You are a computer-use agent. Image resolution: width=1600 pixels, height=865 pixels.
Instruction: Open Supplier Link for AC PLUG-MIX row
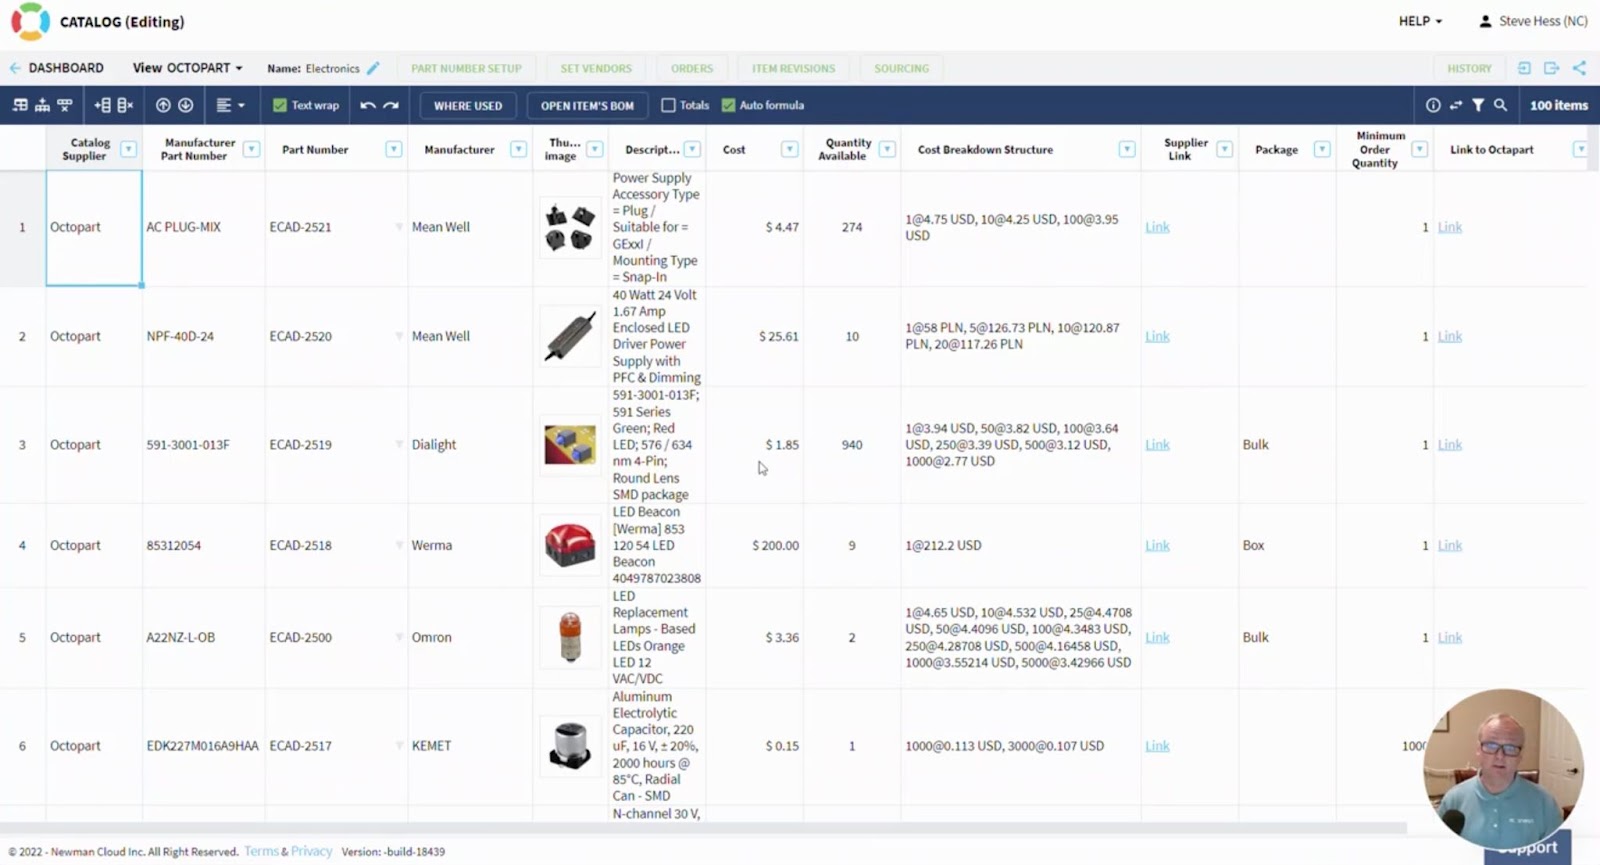[x=1157, y=227]
